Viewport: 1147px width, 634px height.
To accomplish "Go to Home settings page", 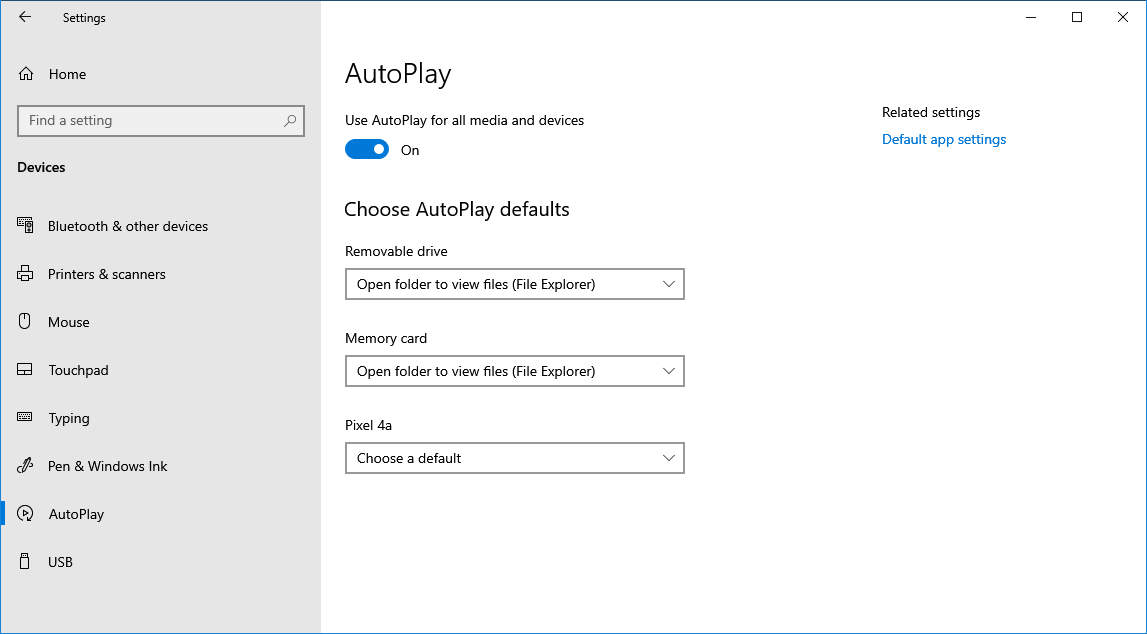I will [67, 74].
